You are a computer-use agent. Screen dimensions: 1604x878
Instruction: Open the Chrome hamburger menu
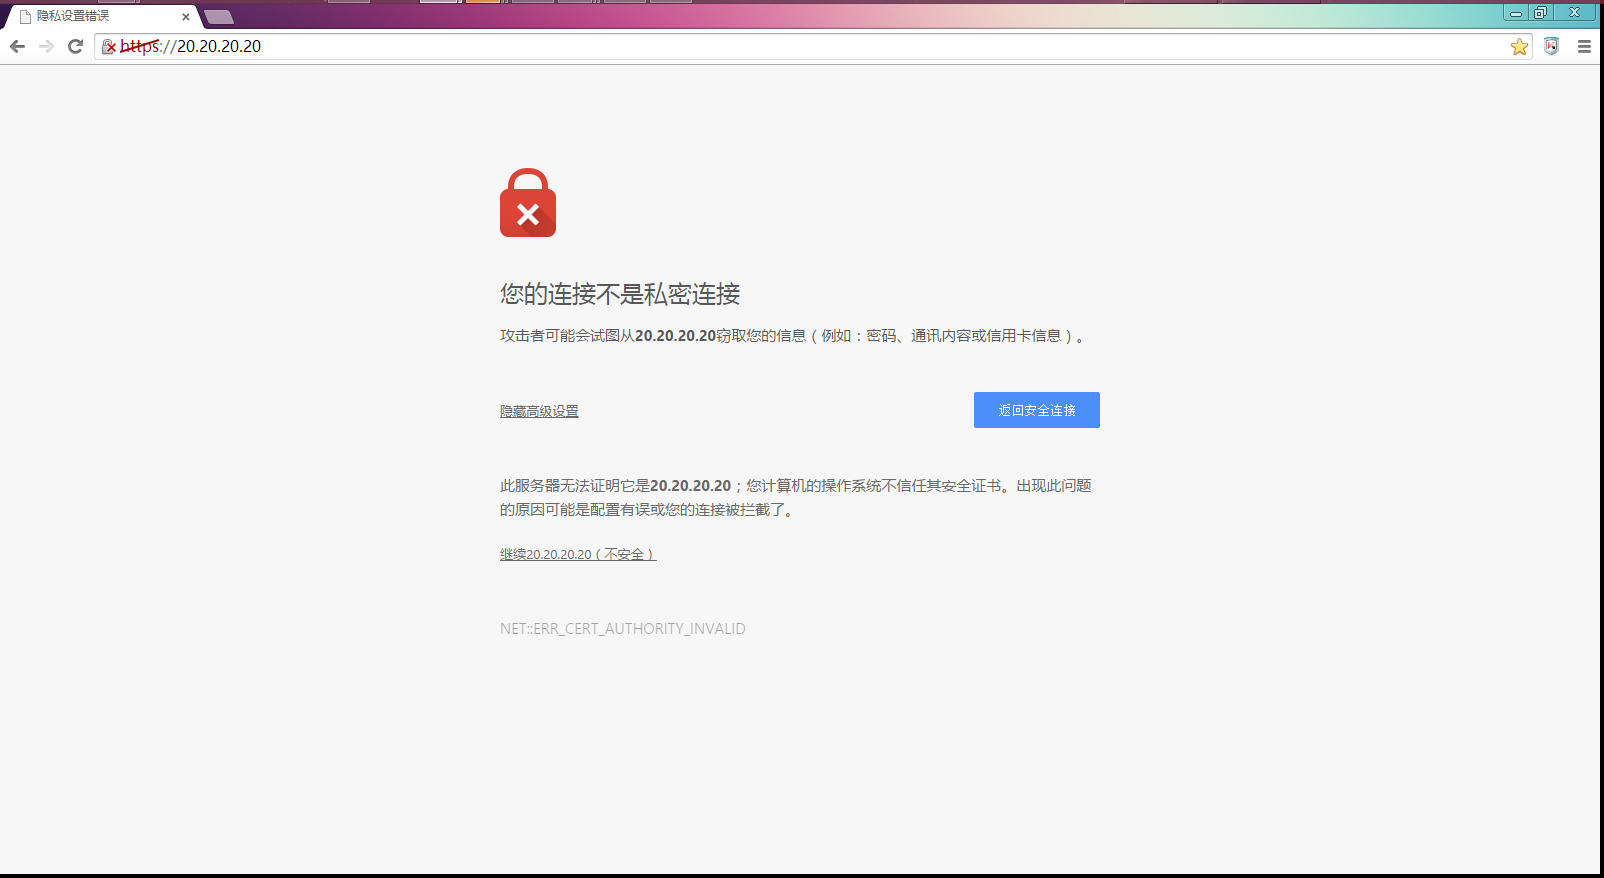click(1584, 47)
